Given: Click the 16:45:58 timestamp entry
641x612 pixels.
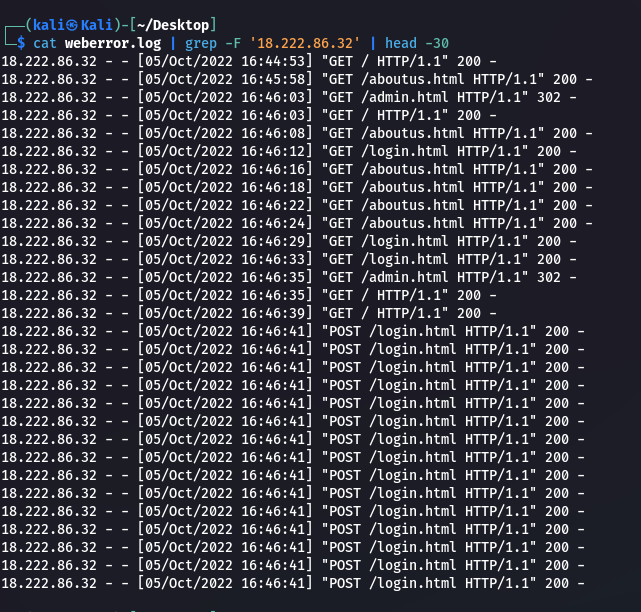Looking at the screenshot, I should pyautogui.click(x=280, y=80).
